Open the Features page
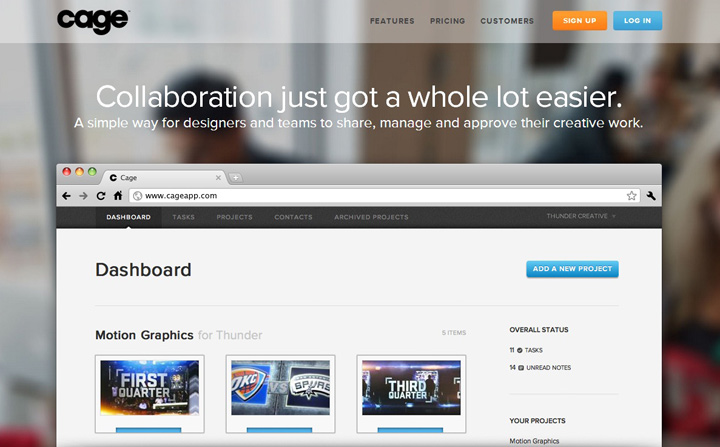Viewport: 720px width, 447px height. [x=392, y=21]
